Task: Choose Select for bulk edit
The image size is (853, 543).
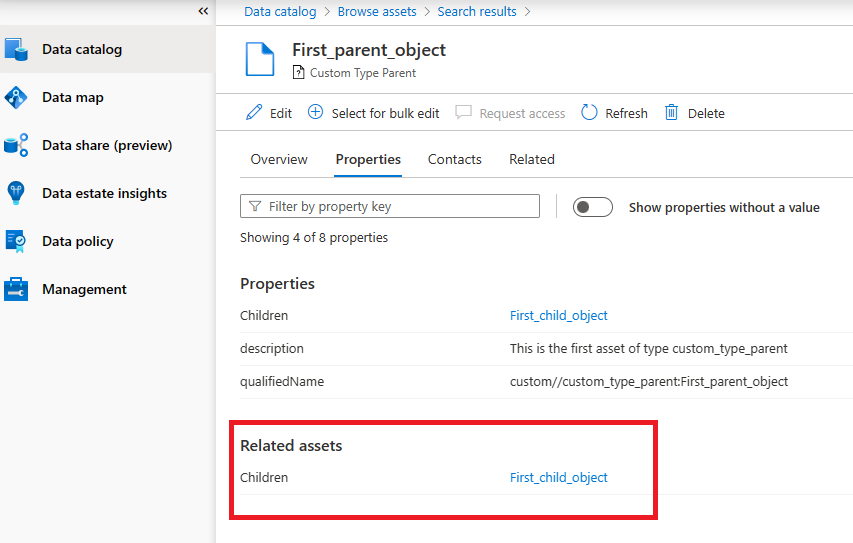Action: (x=385, y=113)
